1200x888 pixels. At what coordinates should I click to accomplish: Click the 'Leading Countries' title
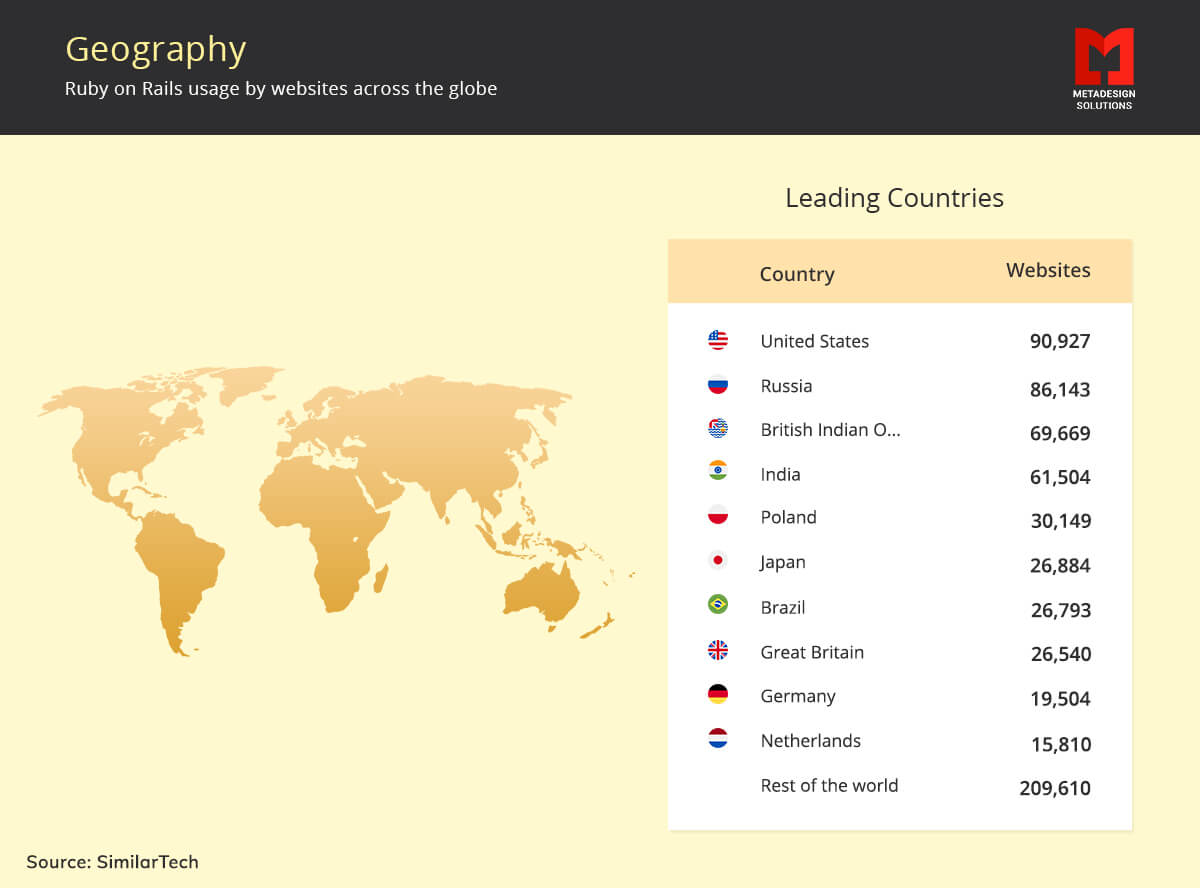[x=894, y=198]
